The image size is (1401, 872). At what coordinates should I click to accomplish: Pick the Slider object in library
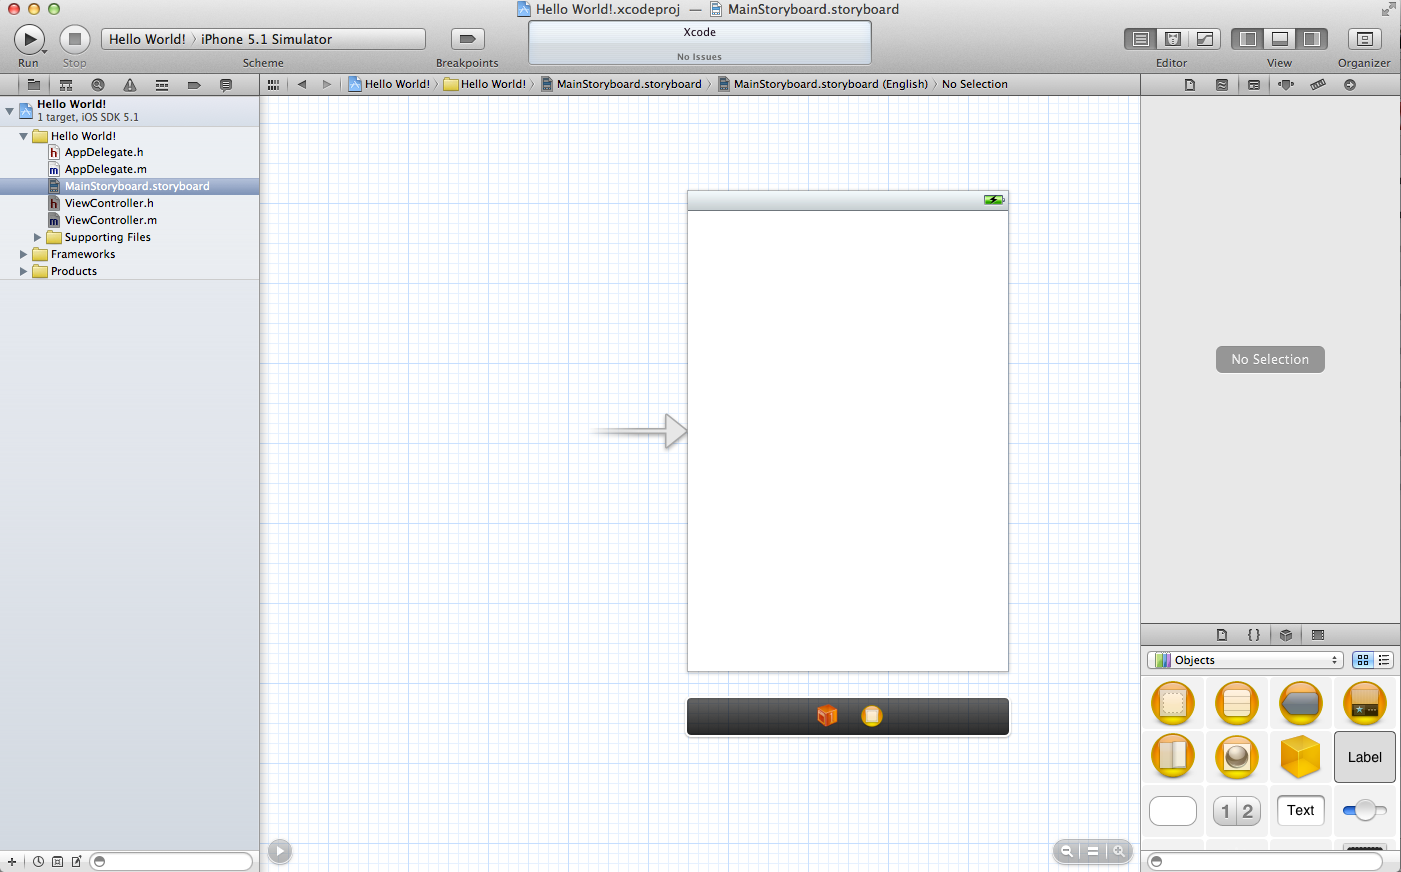coord(1365,811)
